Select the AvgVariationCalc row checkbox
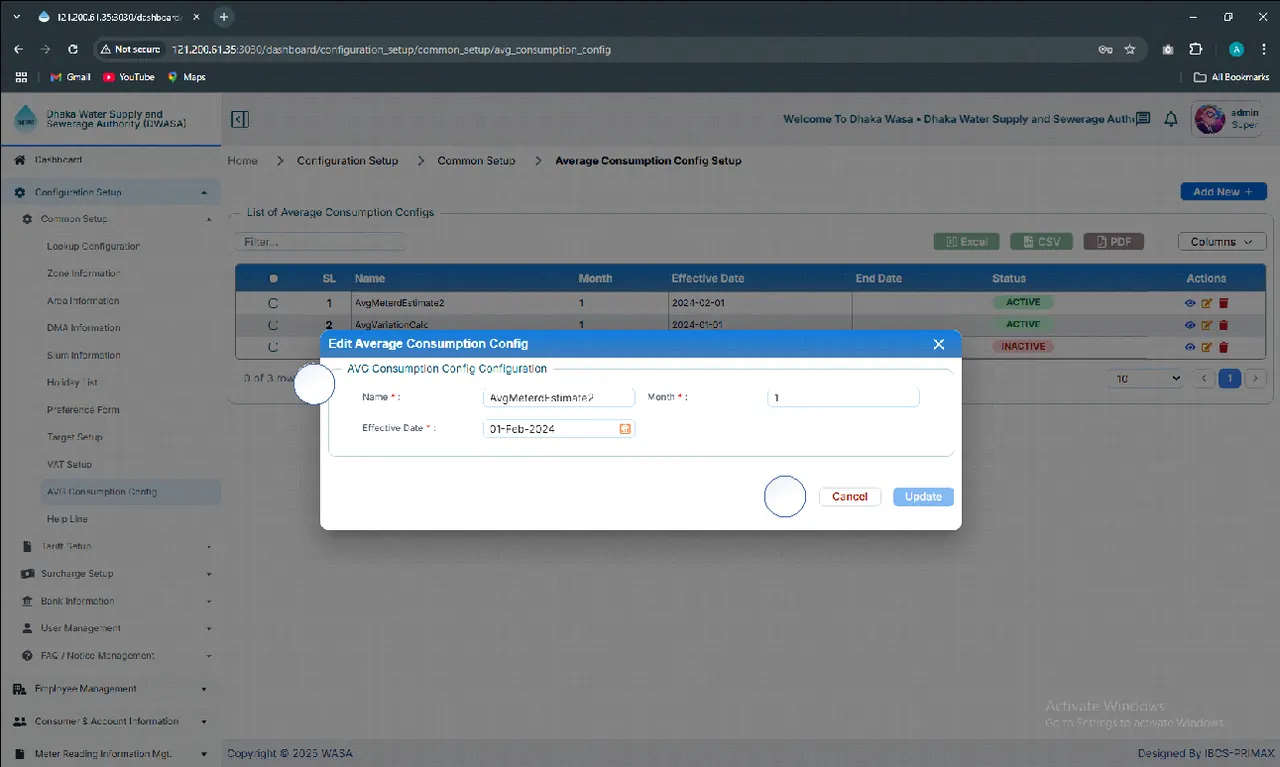This screenshot has width=1280, height=767. (x=273, y=325)
